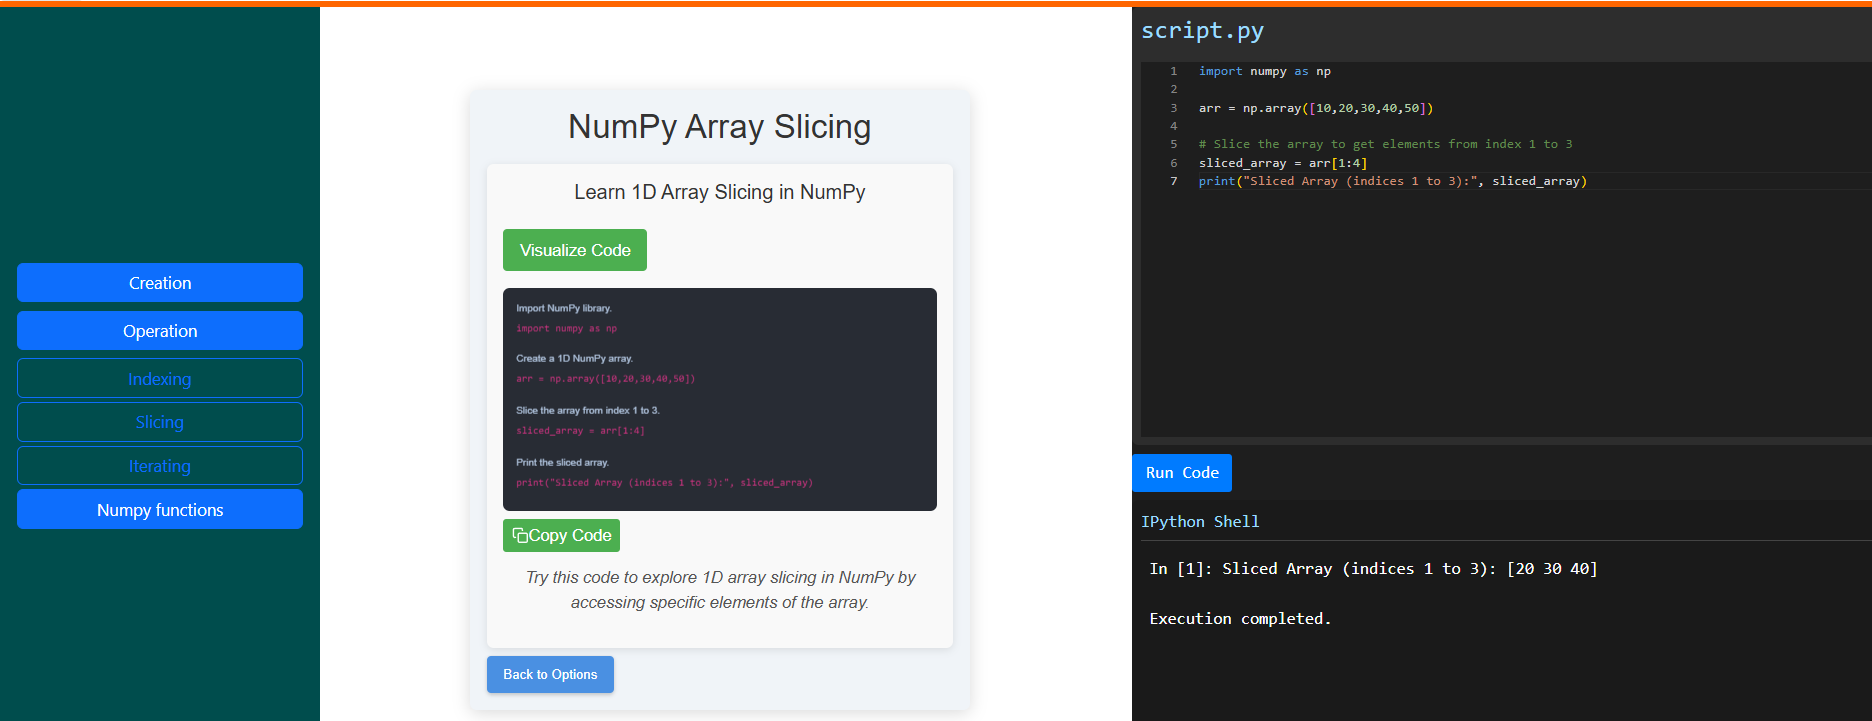
Task: Click 'Import NumPy library.' text in code block
Action: tap(564, 308)
